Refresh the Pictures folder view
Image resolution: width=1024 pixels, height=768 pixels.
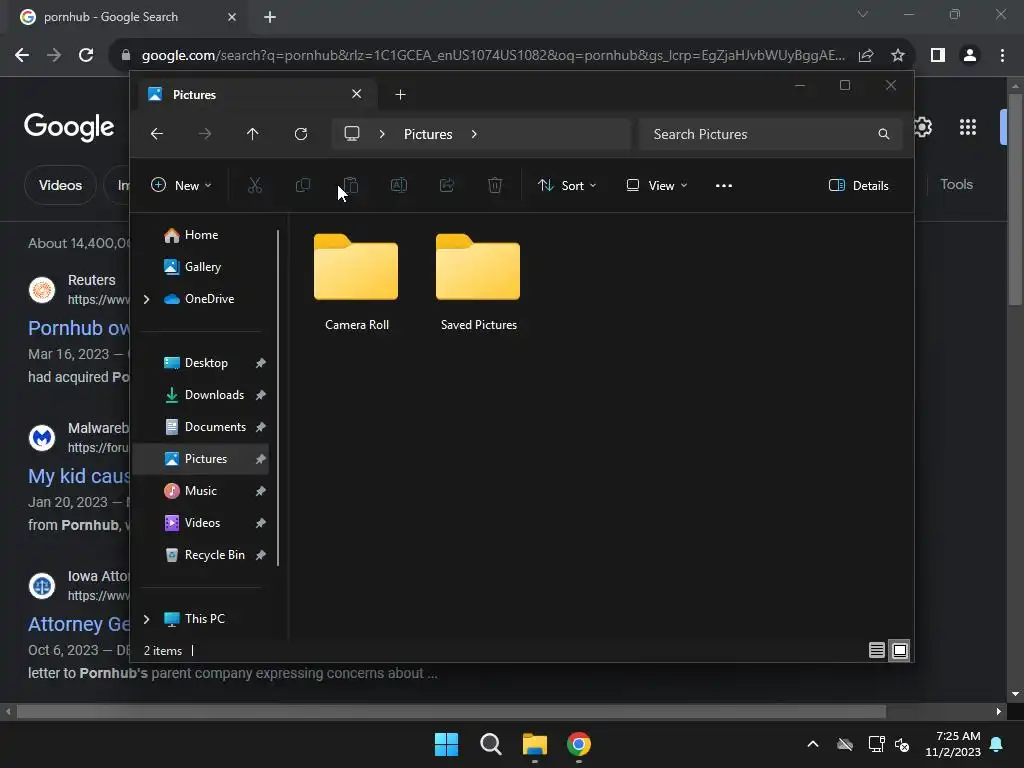[301, 134]
